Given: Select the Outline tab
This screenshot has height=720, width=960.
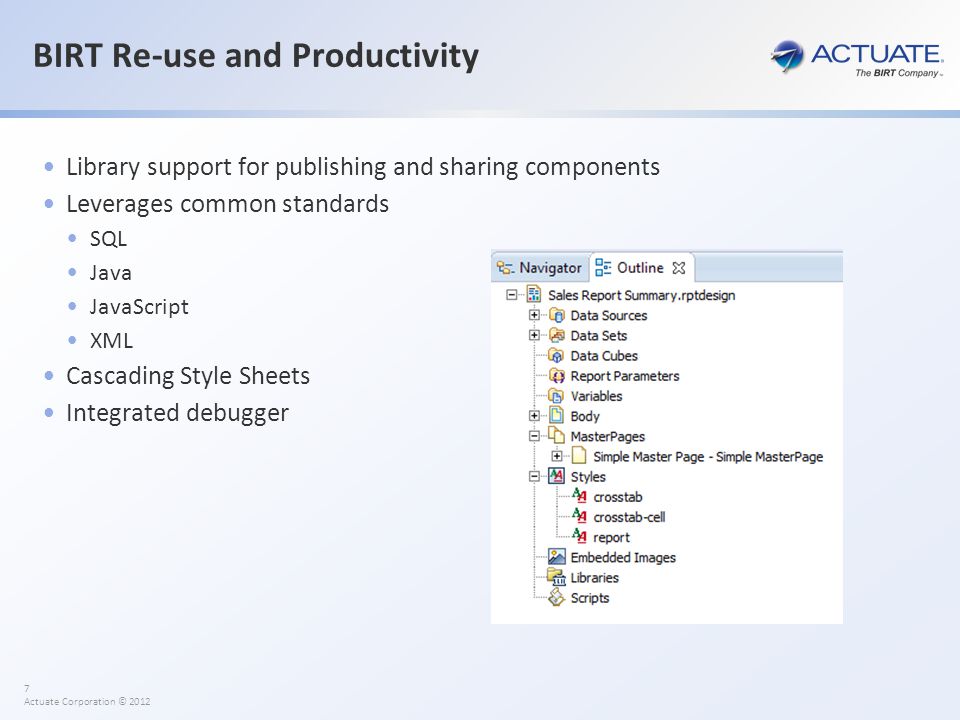Looking at the screenshot, I should point(641,268).
